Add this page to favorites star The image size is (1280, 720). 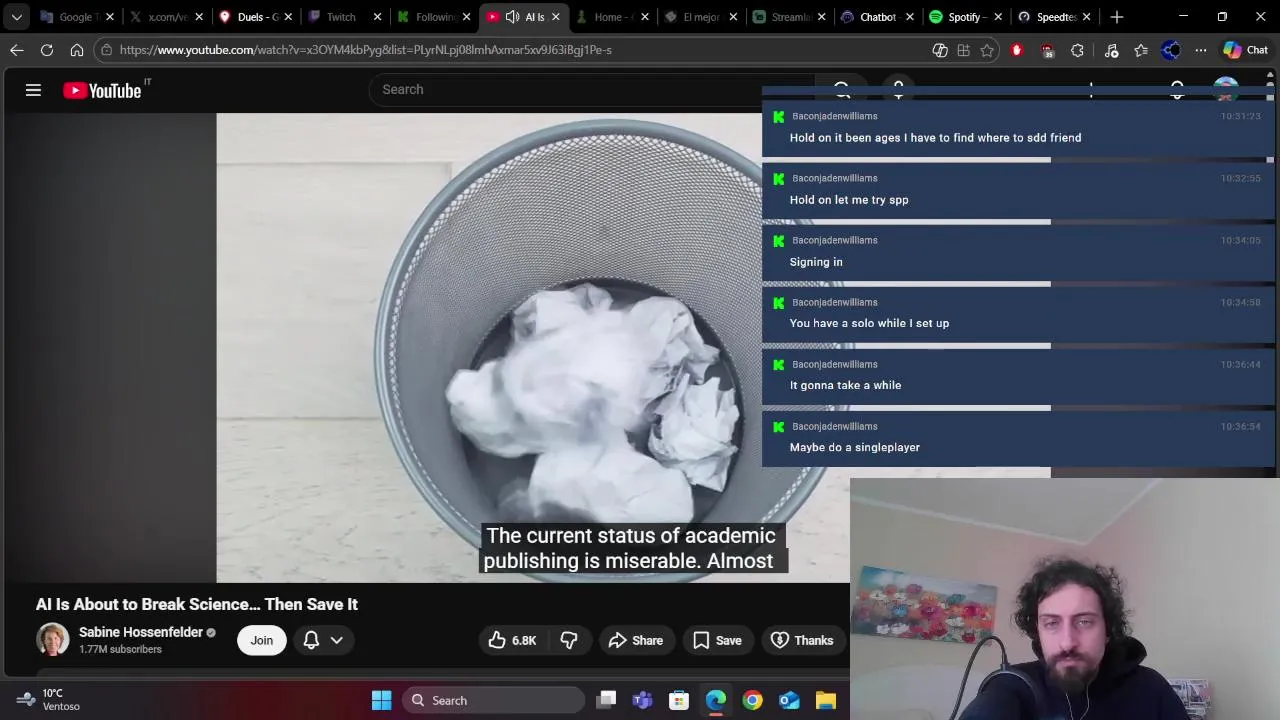click(x=987, y=50)
